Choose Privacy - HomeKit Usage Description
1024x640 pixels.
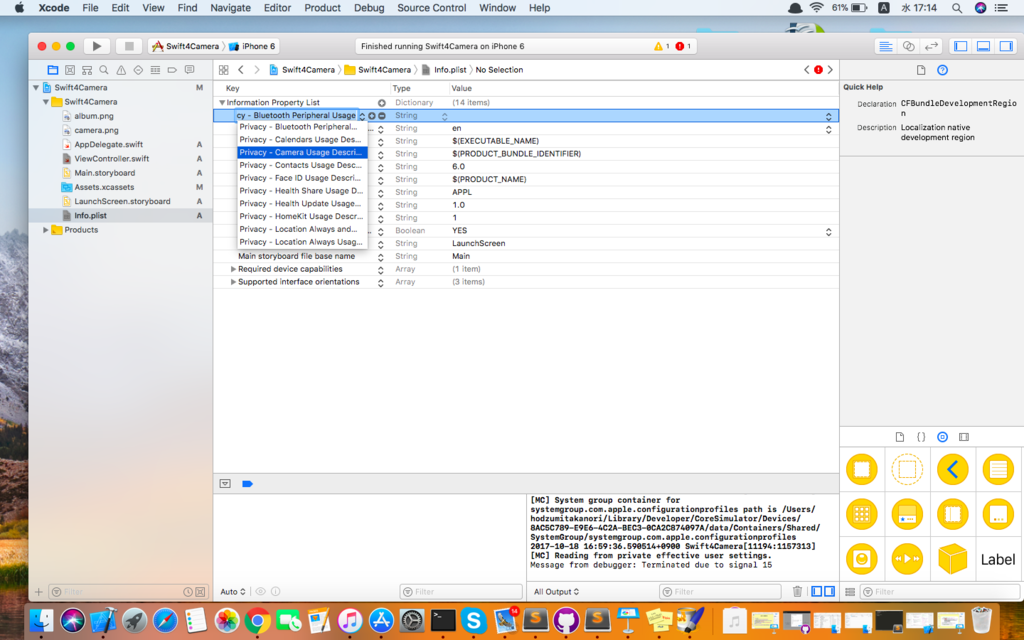(302, 216)
